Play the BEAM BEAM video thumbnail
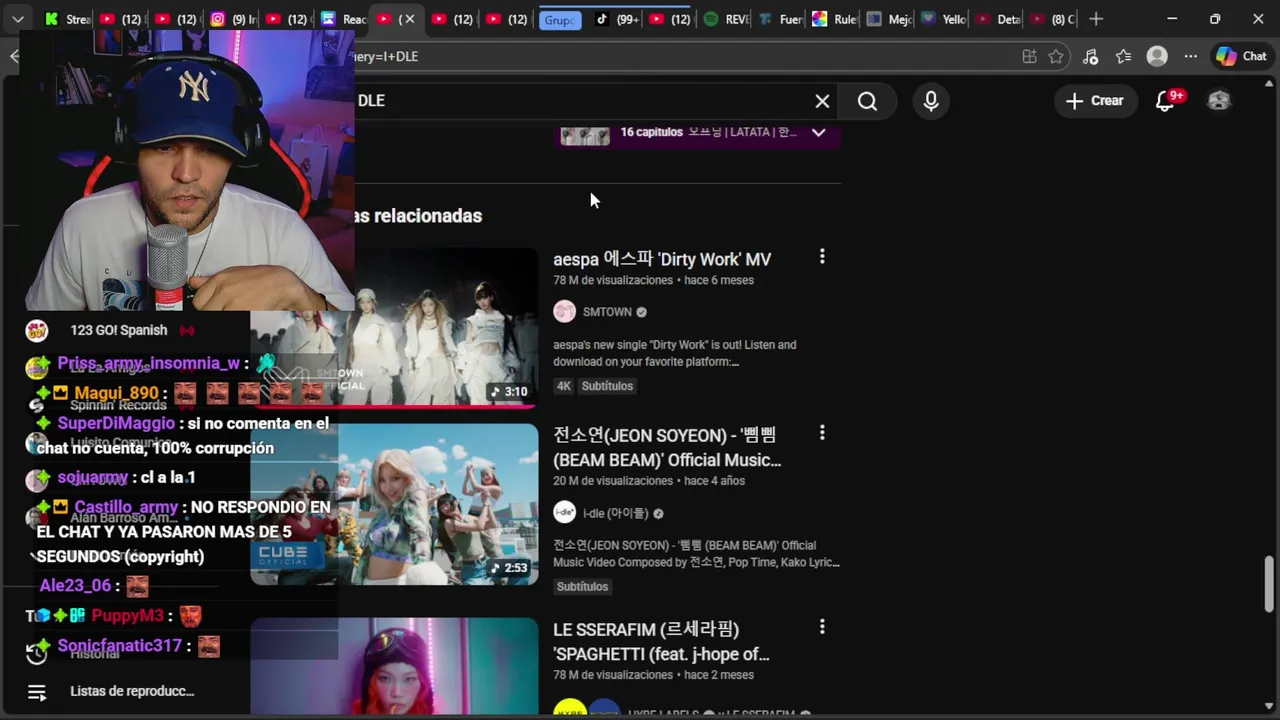 pos(438,504)
